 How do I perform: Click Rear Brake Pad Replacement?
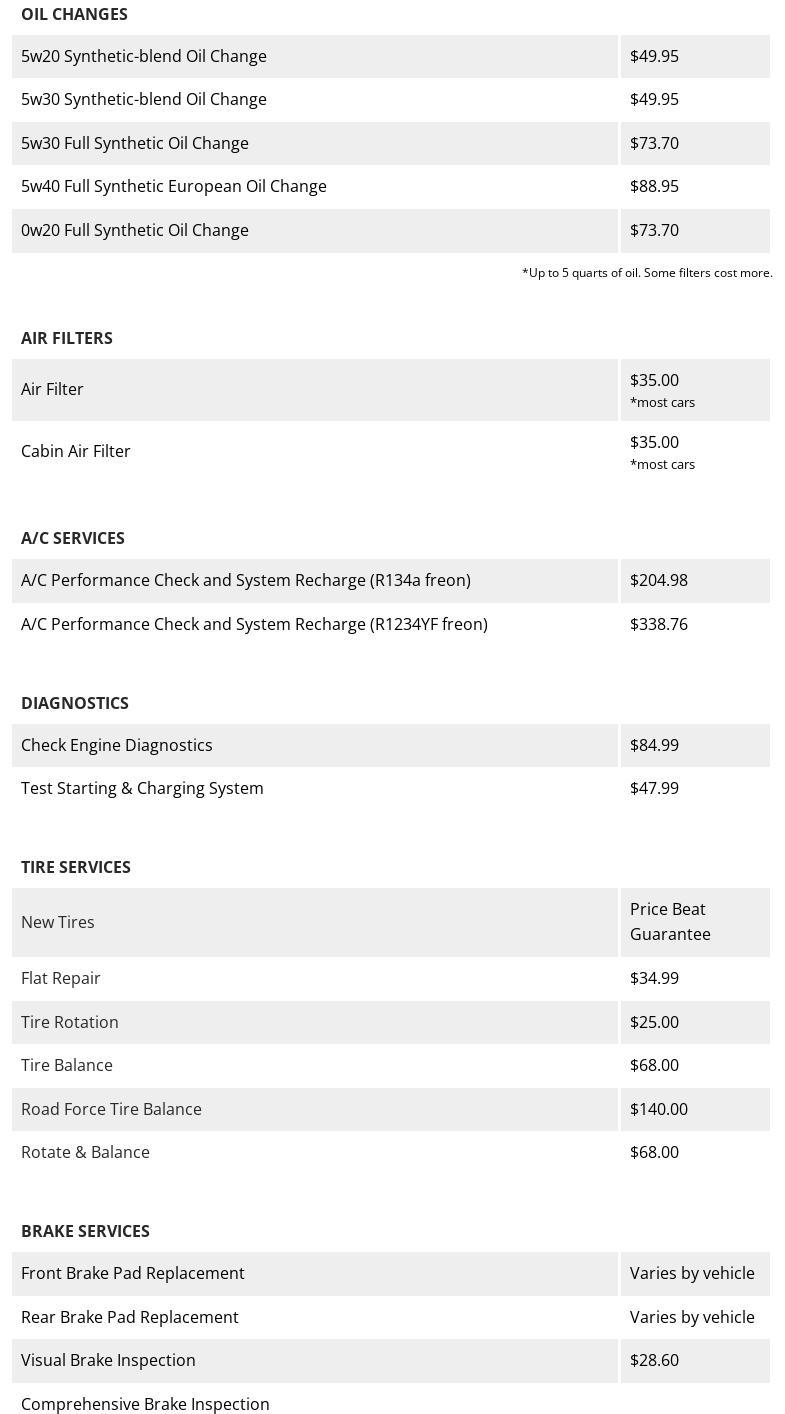[130, 1318]
